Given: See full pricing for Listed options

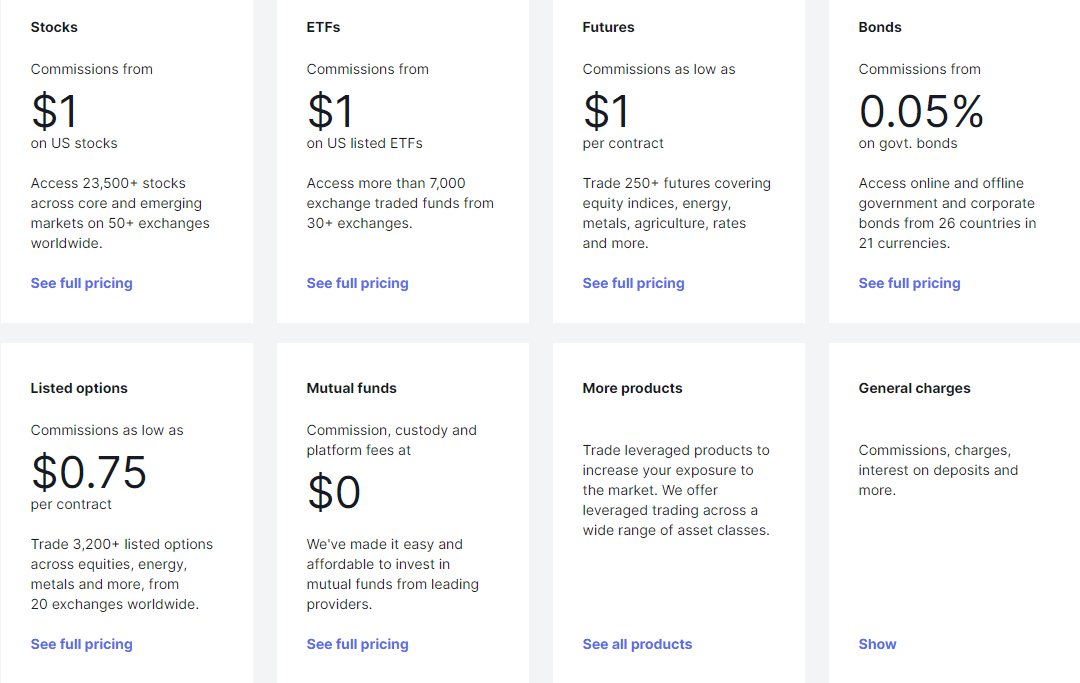Looking at the screenshot, I should 81,644.
